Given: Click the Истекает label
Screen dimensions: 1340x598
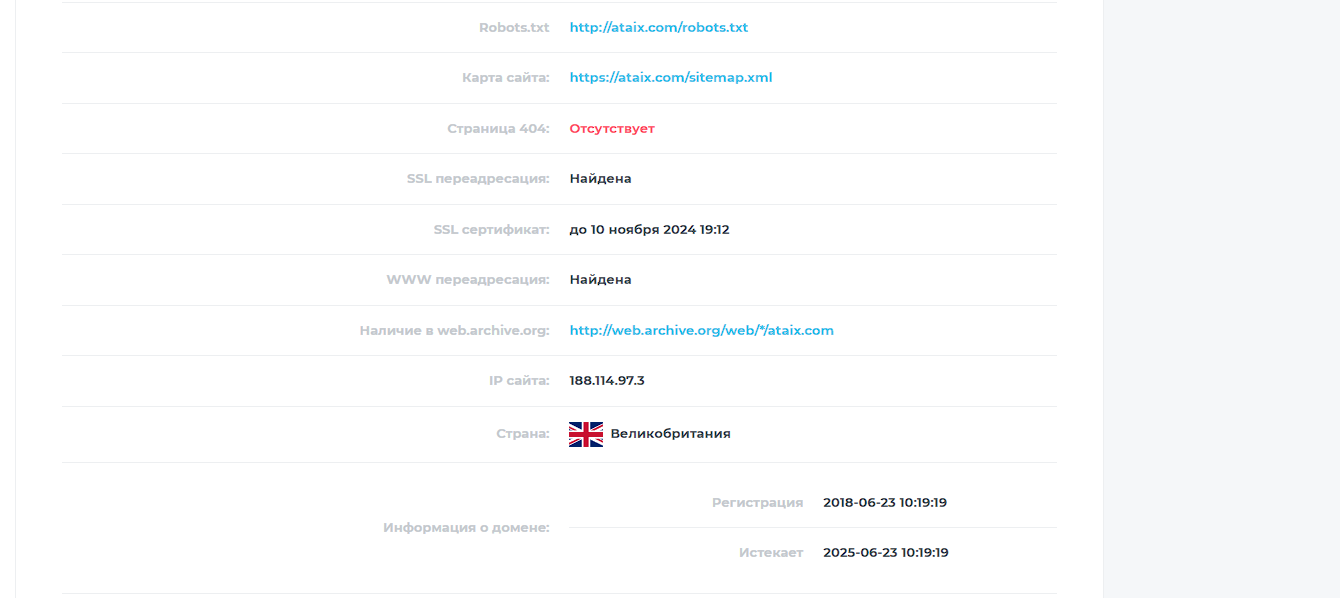Looking at the screenshot, I should point(771,553).
